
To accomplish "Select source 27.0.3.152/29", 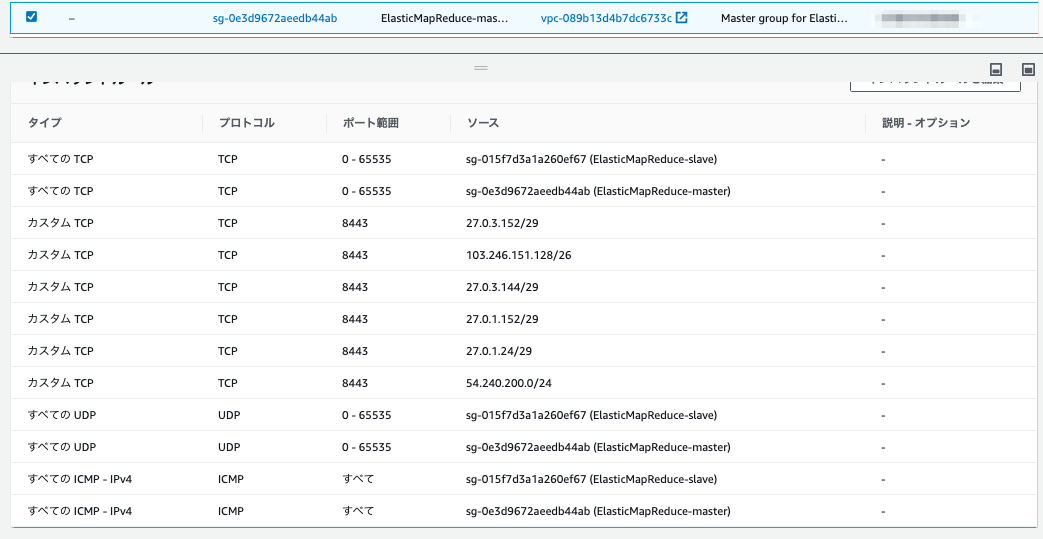I will point(502,224).
